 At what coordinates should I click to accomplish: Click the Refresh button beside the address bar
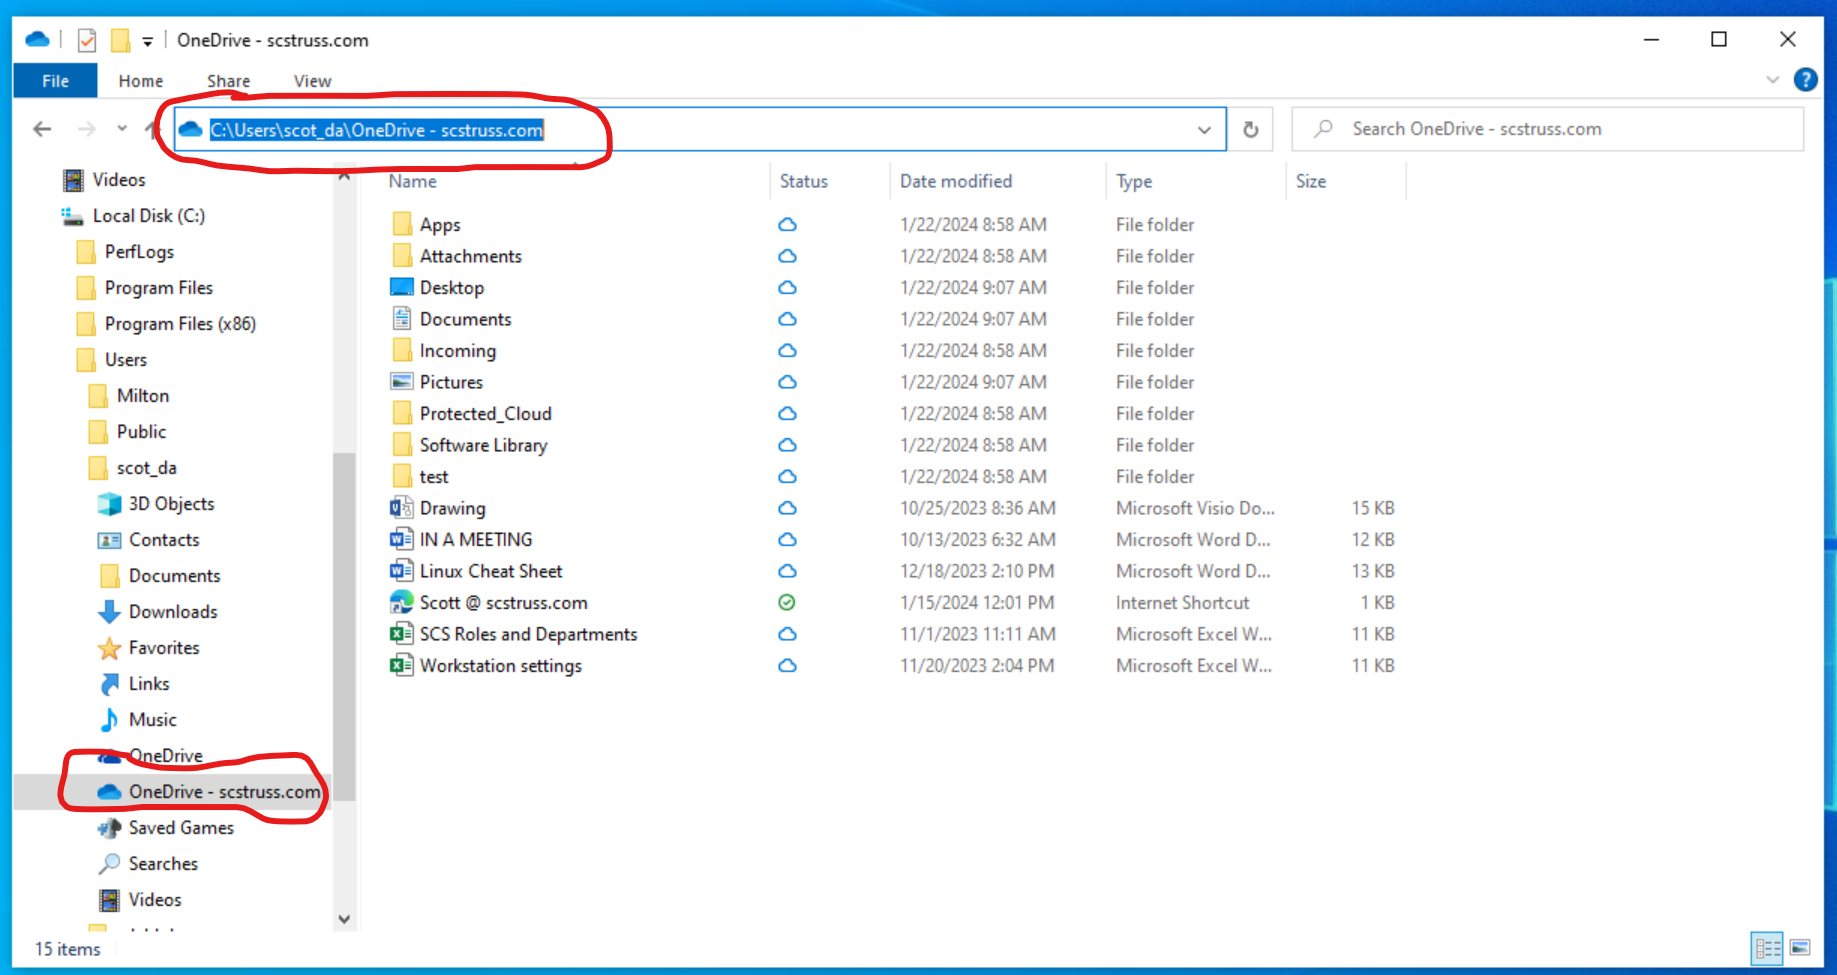(1250, 129)
